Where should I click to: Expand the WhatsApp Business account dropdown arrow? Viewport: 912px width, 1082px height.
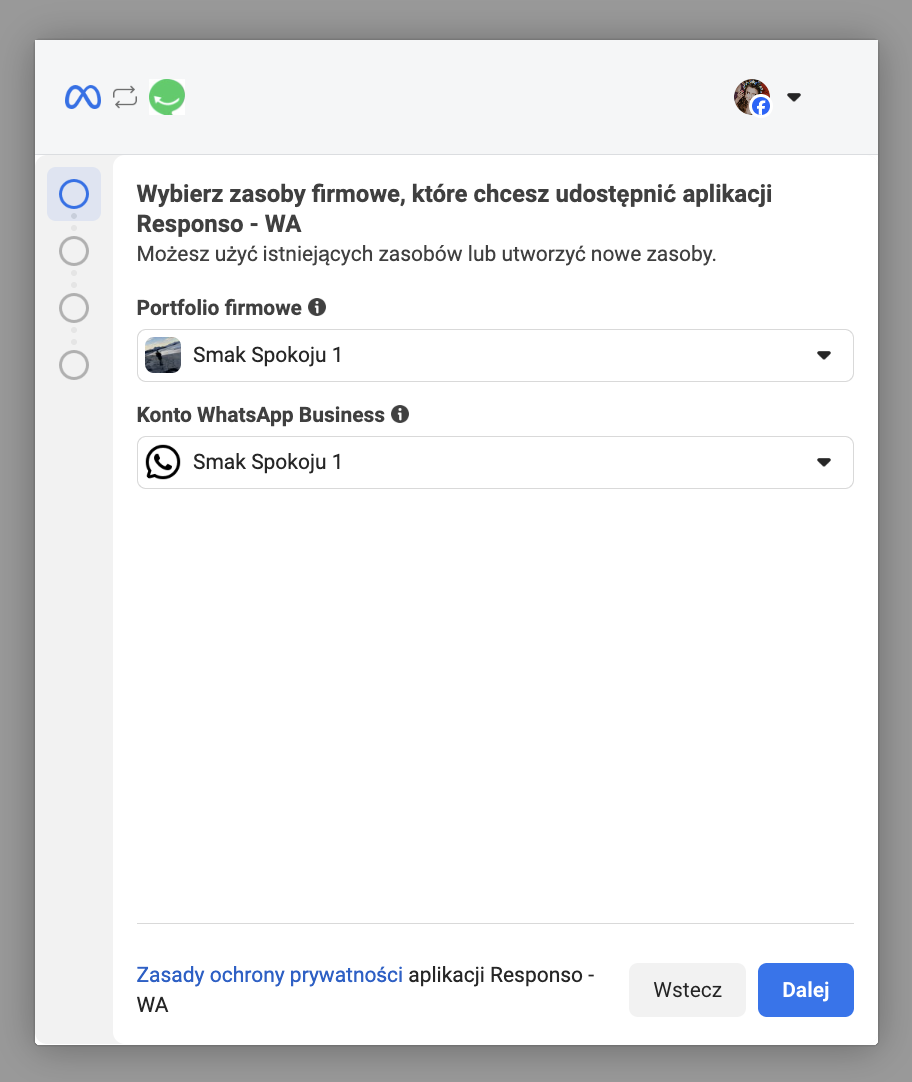pos(824,462)
